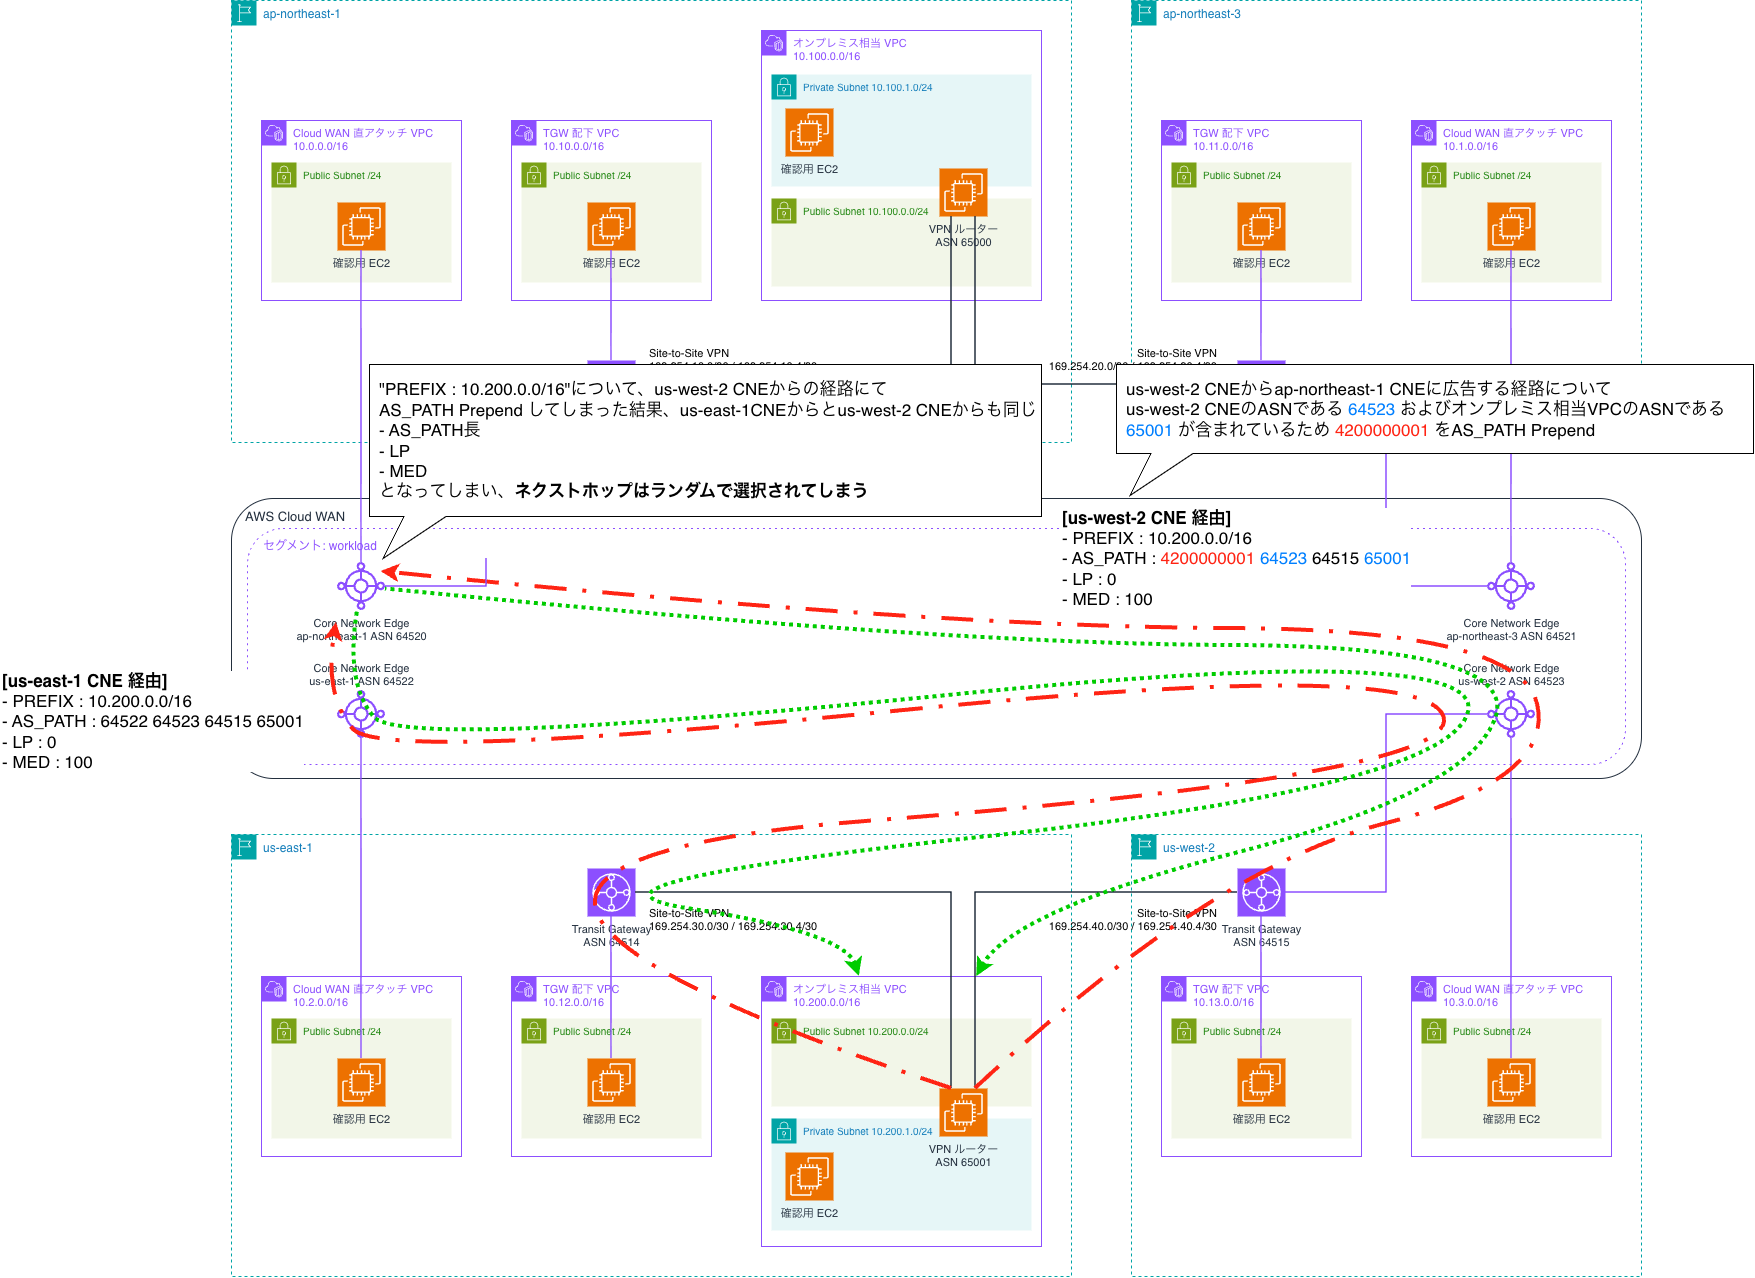This screenshot has width=1755, height=1278.
Task: Select the EC2 icon in VPC 10.2.0.0/16
Action: coord(361,1083)
